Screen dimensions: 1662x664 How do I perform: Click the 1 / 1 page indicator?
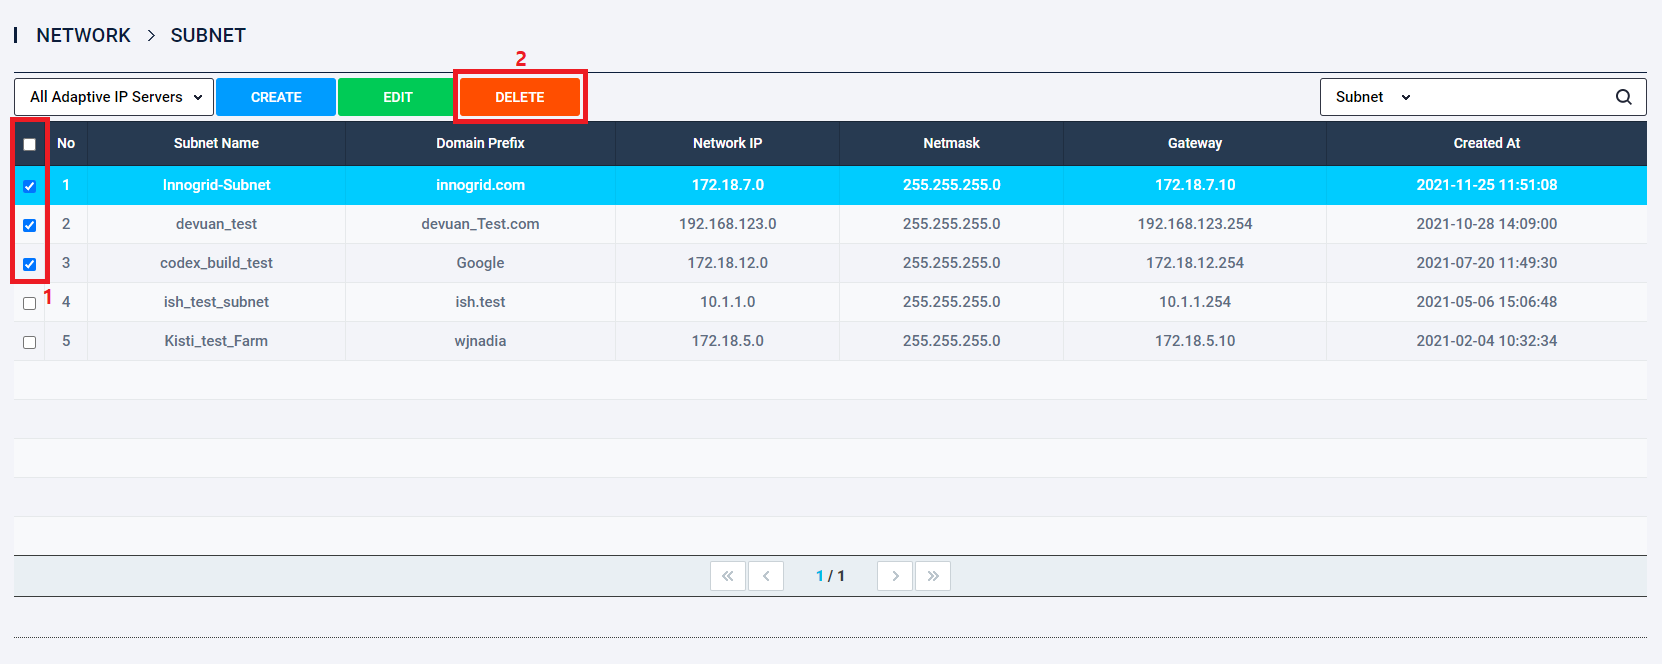(x=830, y=576)
